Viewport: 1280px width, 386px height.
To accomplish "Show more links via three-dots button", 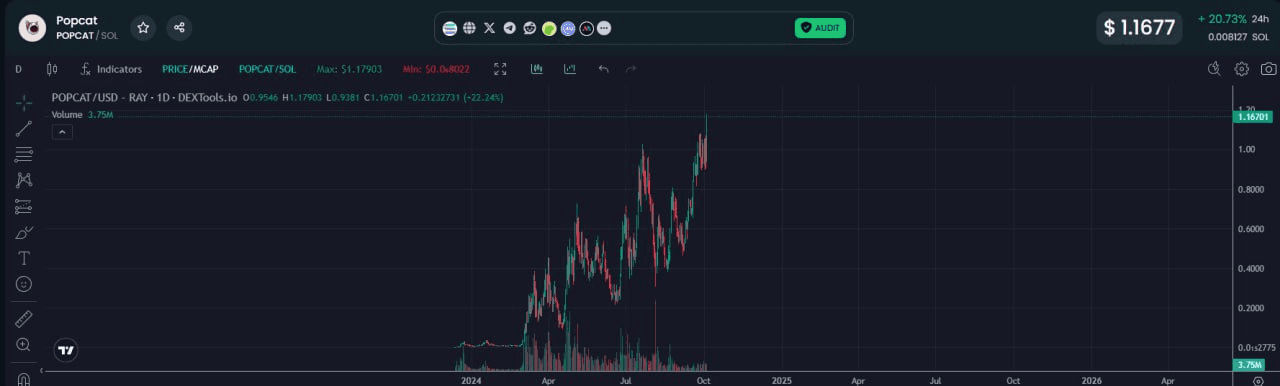I will (604, 28).
